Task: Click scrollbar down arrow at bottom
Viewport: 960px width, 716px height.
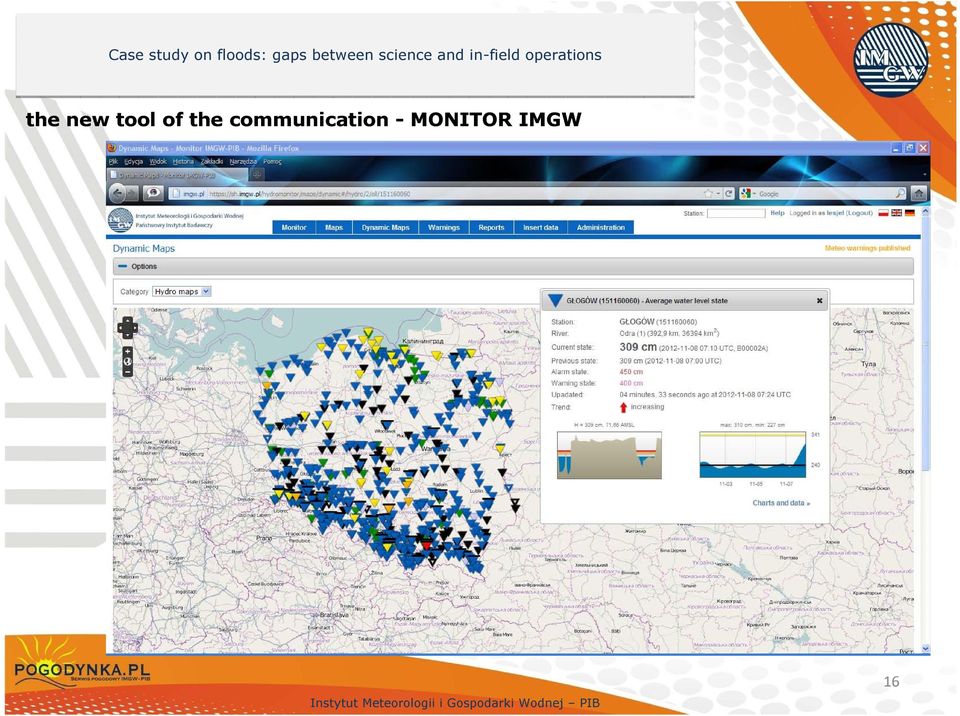Action: (x=925, y=649)
